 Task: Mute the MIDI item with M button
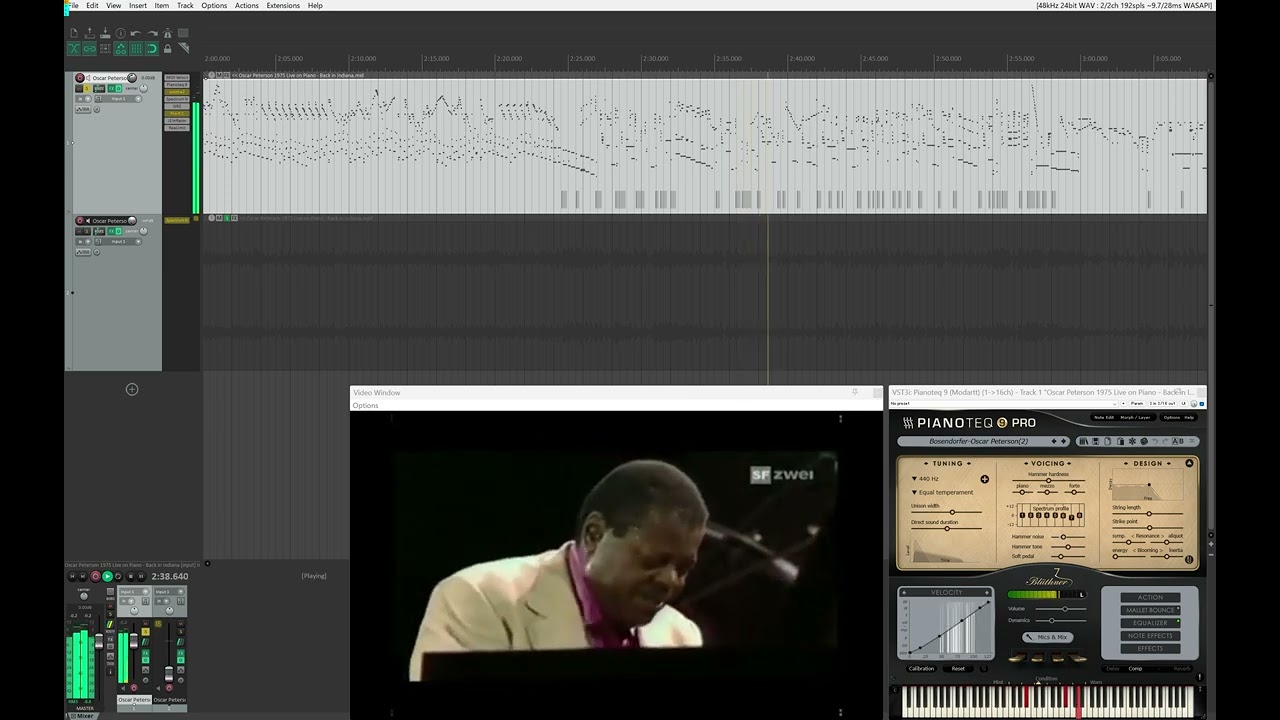(x=218, y=75)
